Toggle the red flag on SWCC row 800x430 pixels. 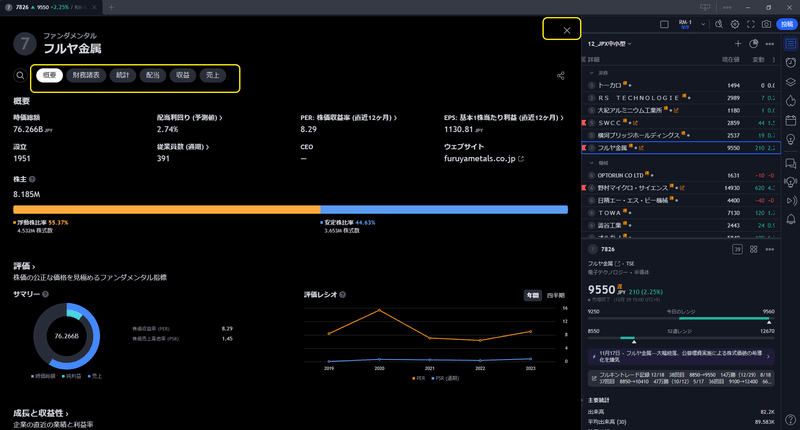[584, 123]
